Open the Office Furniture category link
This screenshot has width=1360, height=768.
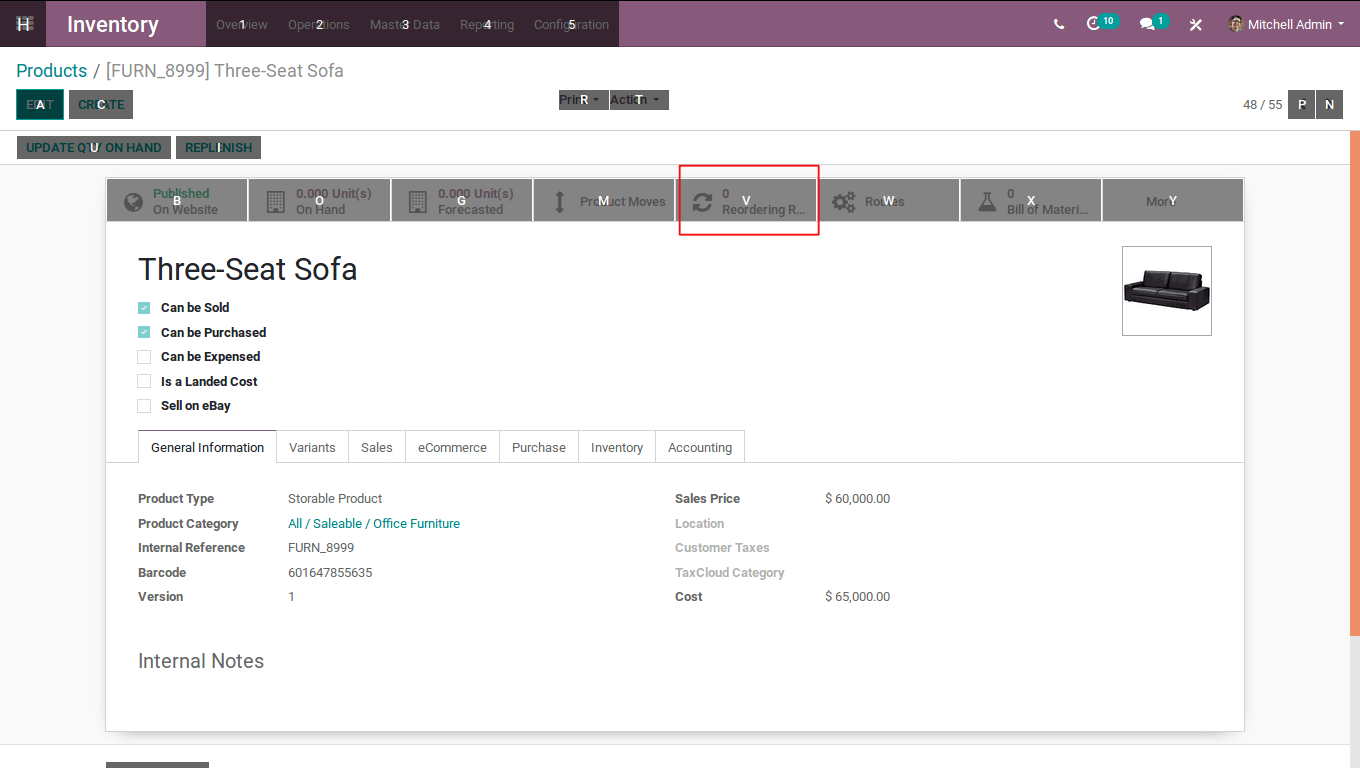pos(374,523)
